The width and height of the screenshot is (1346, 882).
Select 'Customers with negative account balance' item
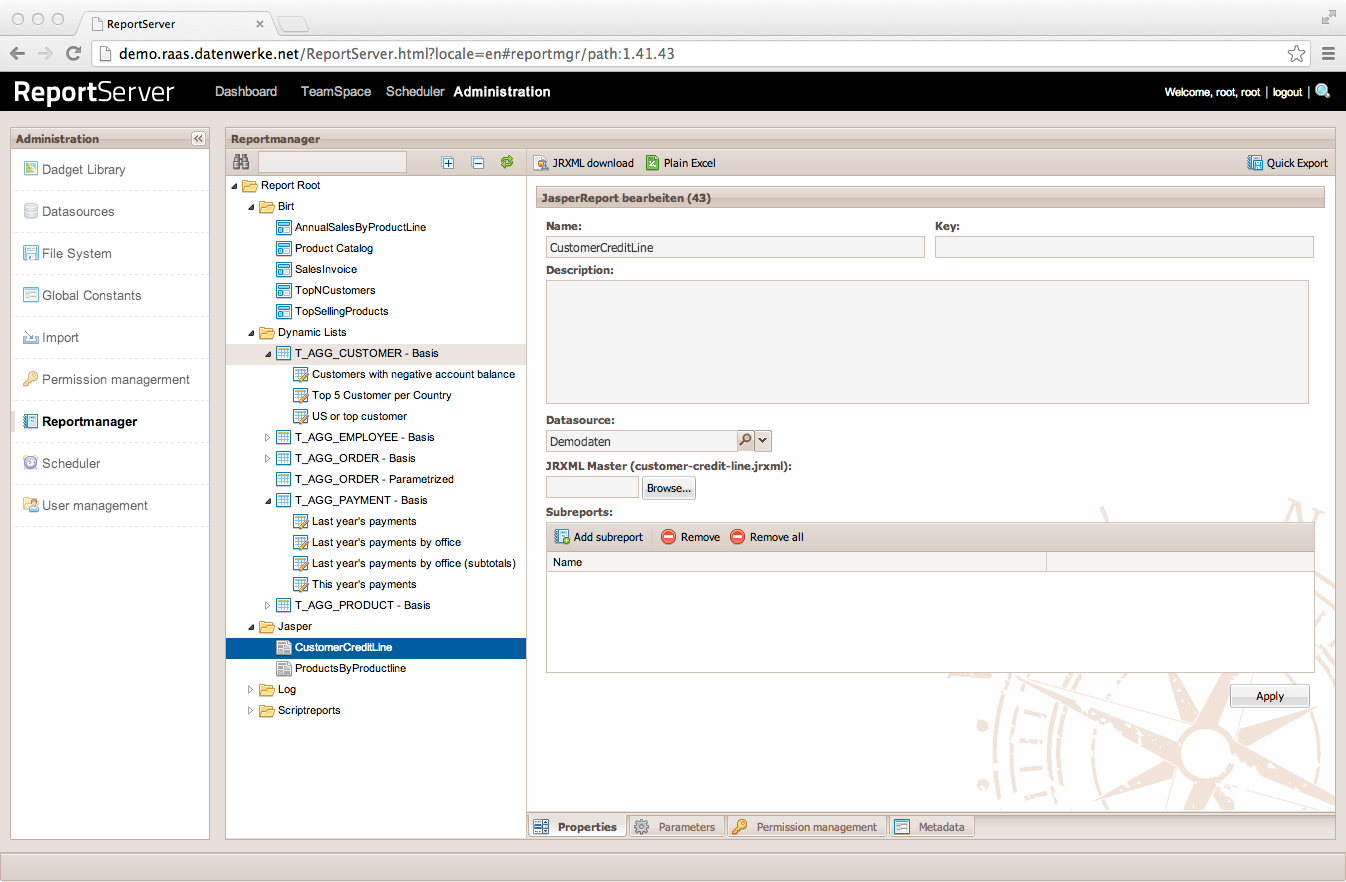pyautogui.click(x=413, y=374)
